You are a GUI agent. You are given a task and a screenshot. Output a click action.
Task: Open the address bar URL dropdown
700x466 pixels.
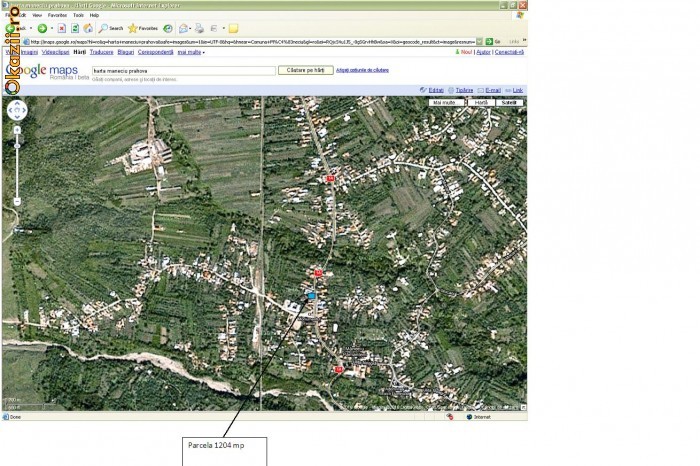[479, 42]
